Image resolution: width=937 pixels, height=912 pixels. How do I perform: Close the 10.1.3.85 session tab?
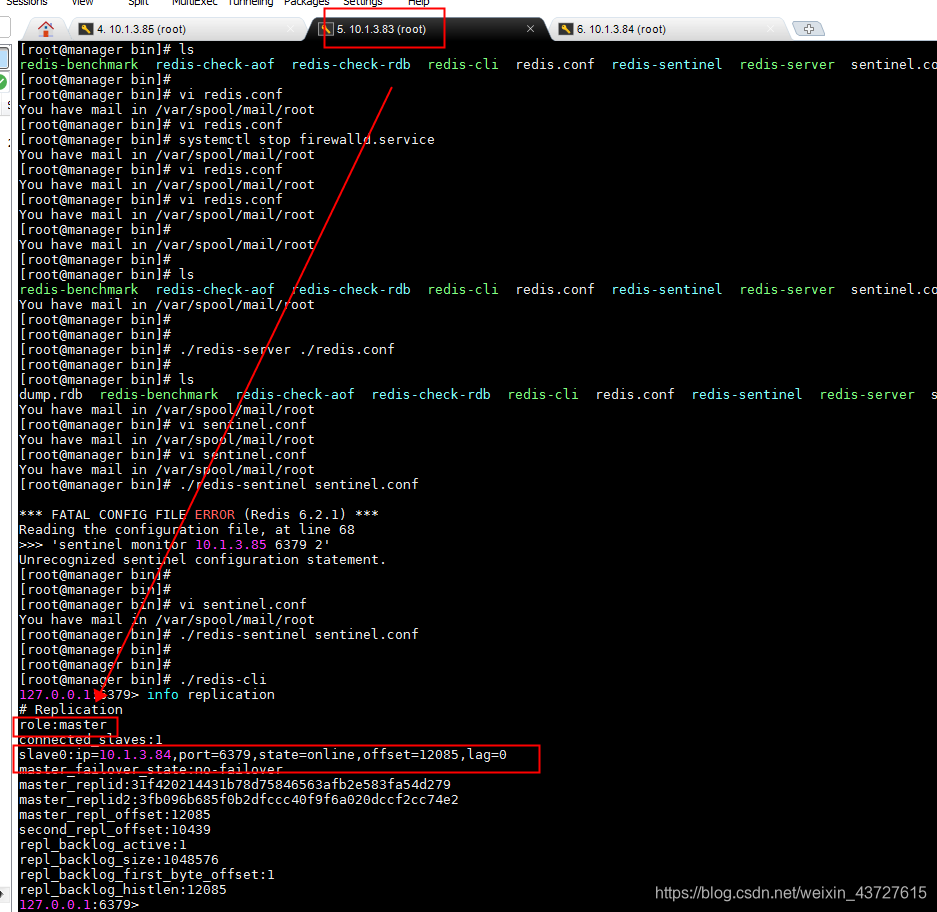[x=291, y=29]
